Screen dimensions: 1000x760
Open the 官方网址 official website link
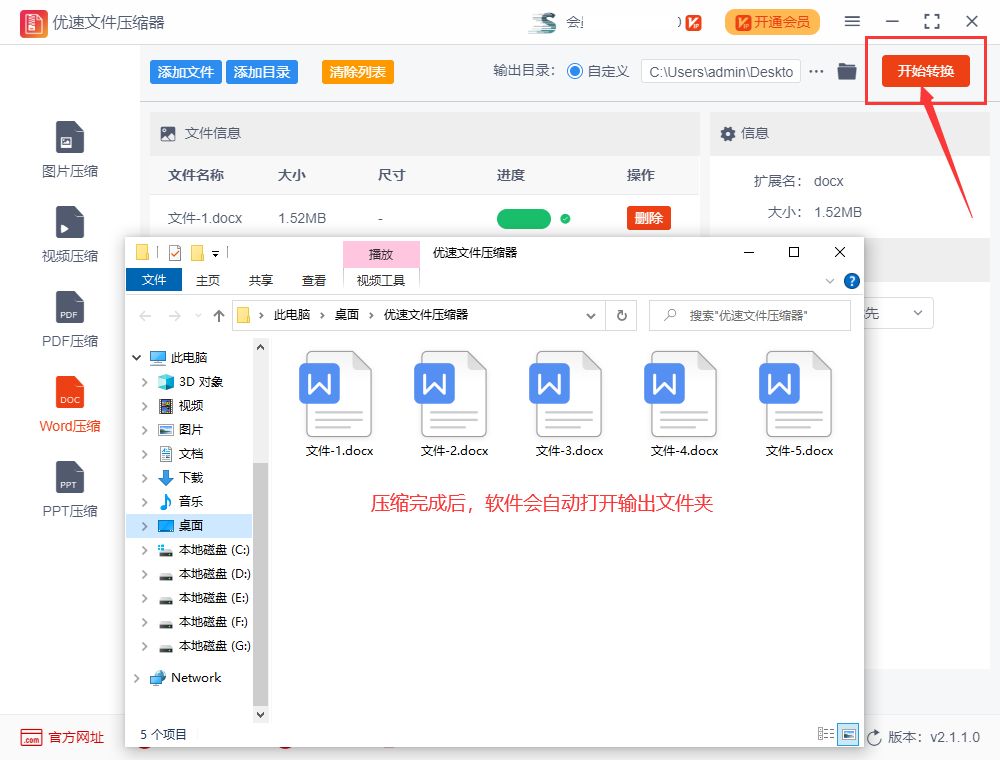click(x=62, y=737)
